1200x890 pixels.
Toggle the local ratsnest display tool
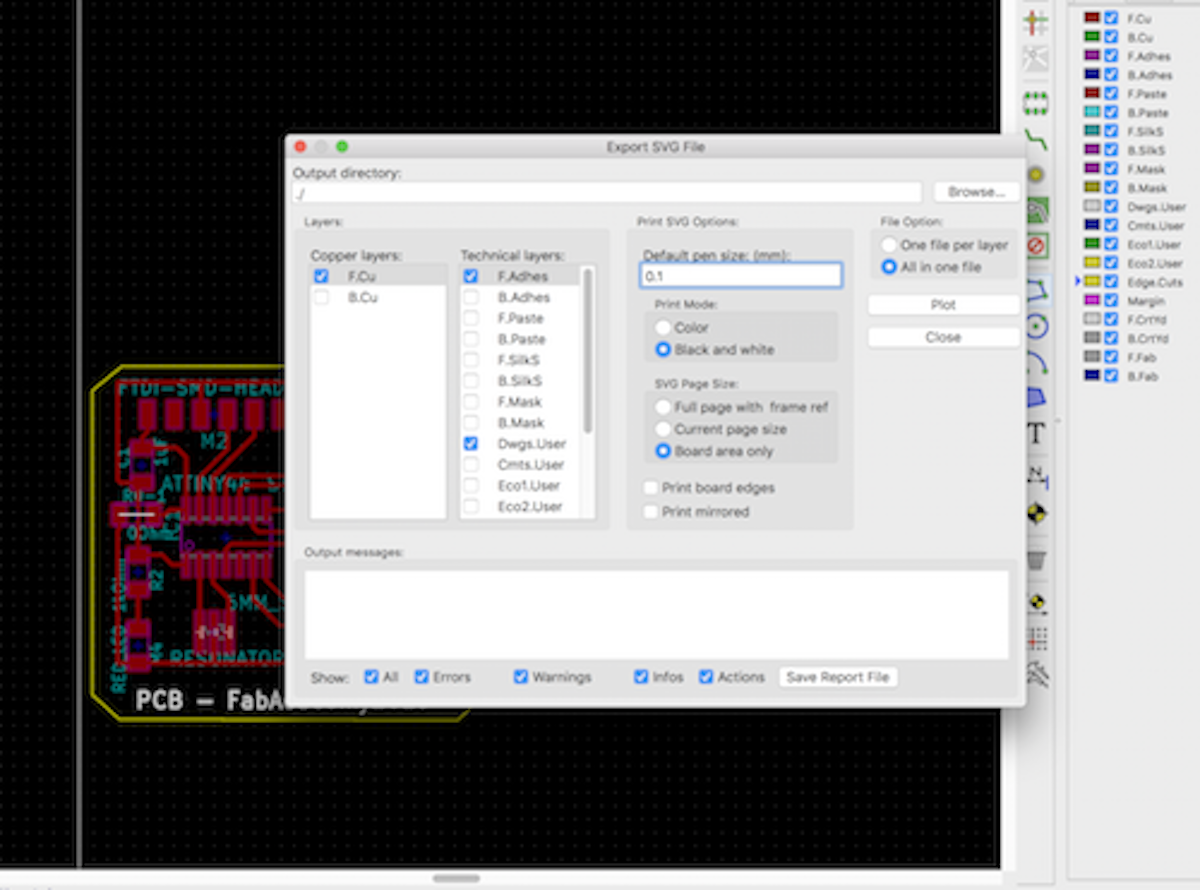pyautogui.click(x=1036, y=57)
